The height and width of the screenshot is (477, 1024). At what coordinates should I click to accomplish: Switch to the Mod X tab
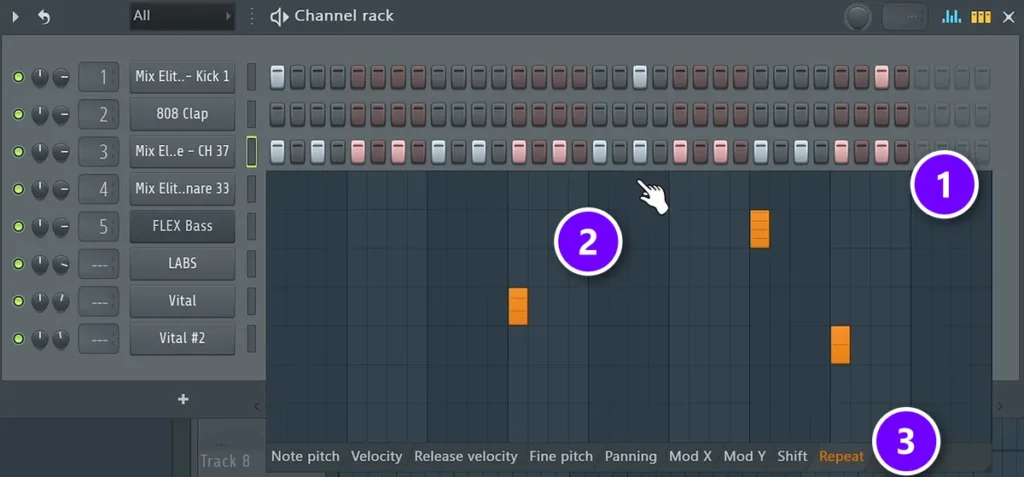pyautogui.click(x=690, y=457)
